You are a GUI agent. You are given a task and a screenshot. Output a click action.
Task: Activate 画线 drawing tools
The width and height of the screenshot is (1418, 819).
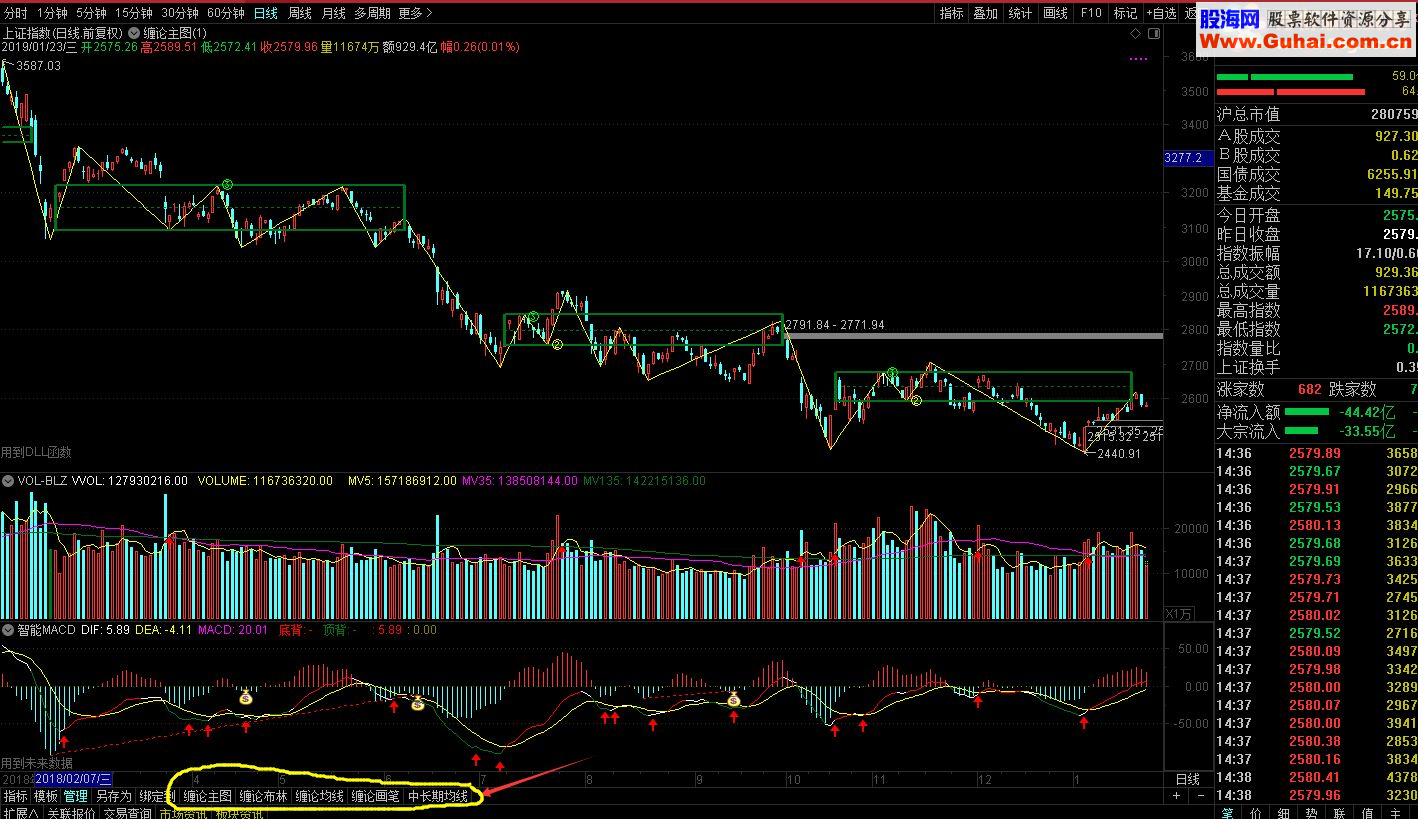pyautogui.click(x=1056, y=13)
